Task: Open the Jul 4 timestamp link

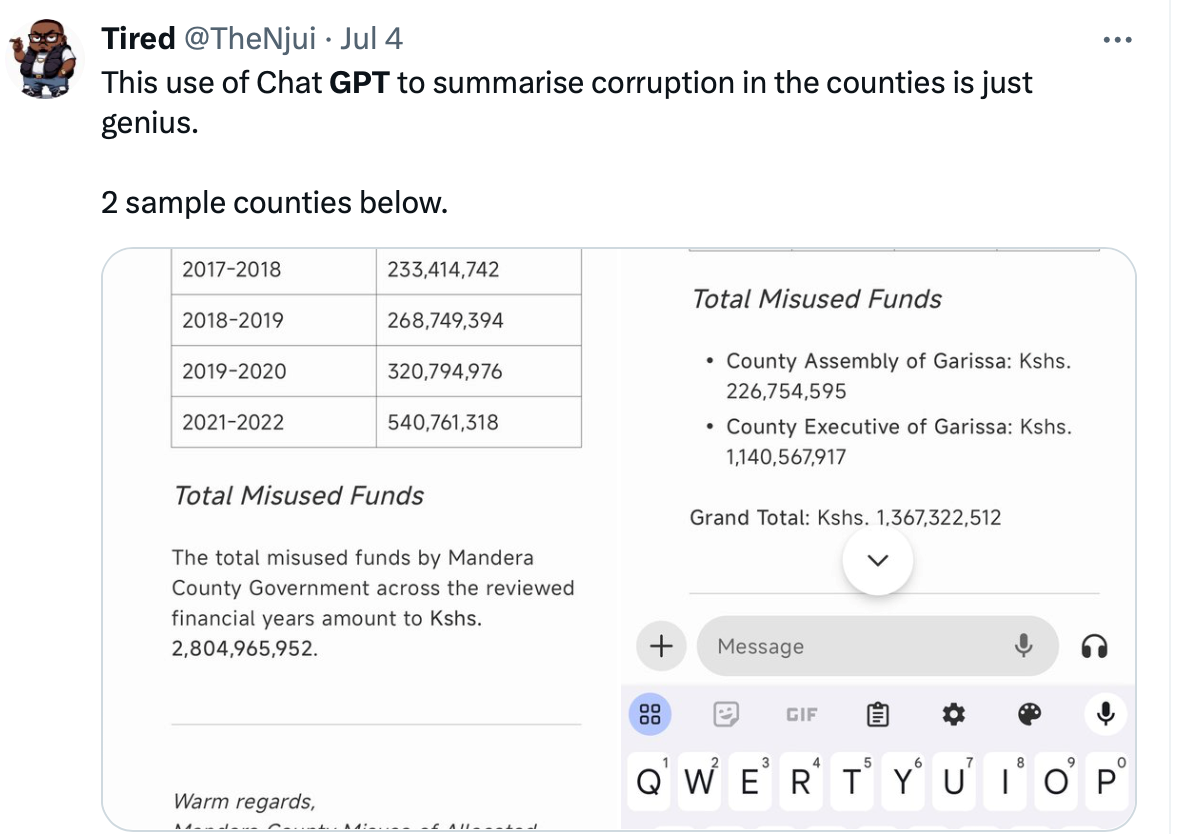Action: (x=371, y=38)
